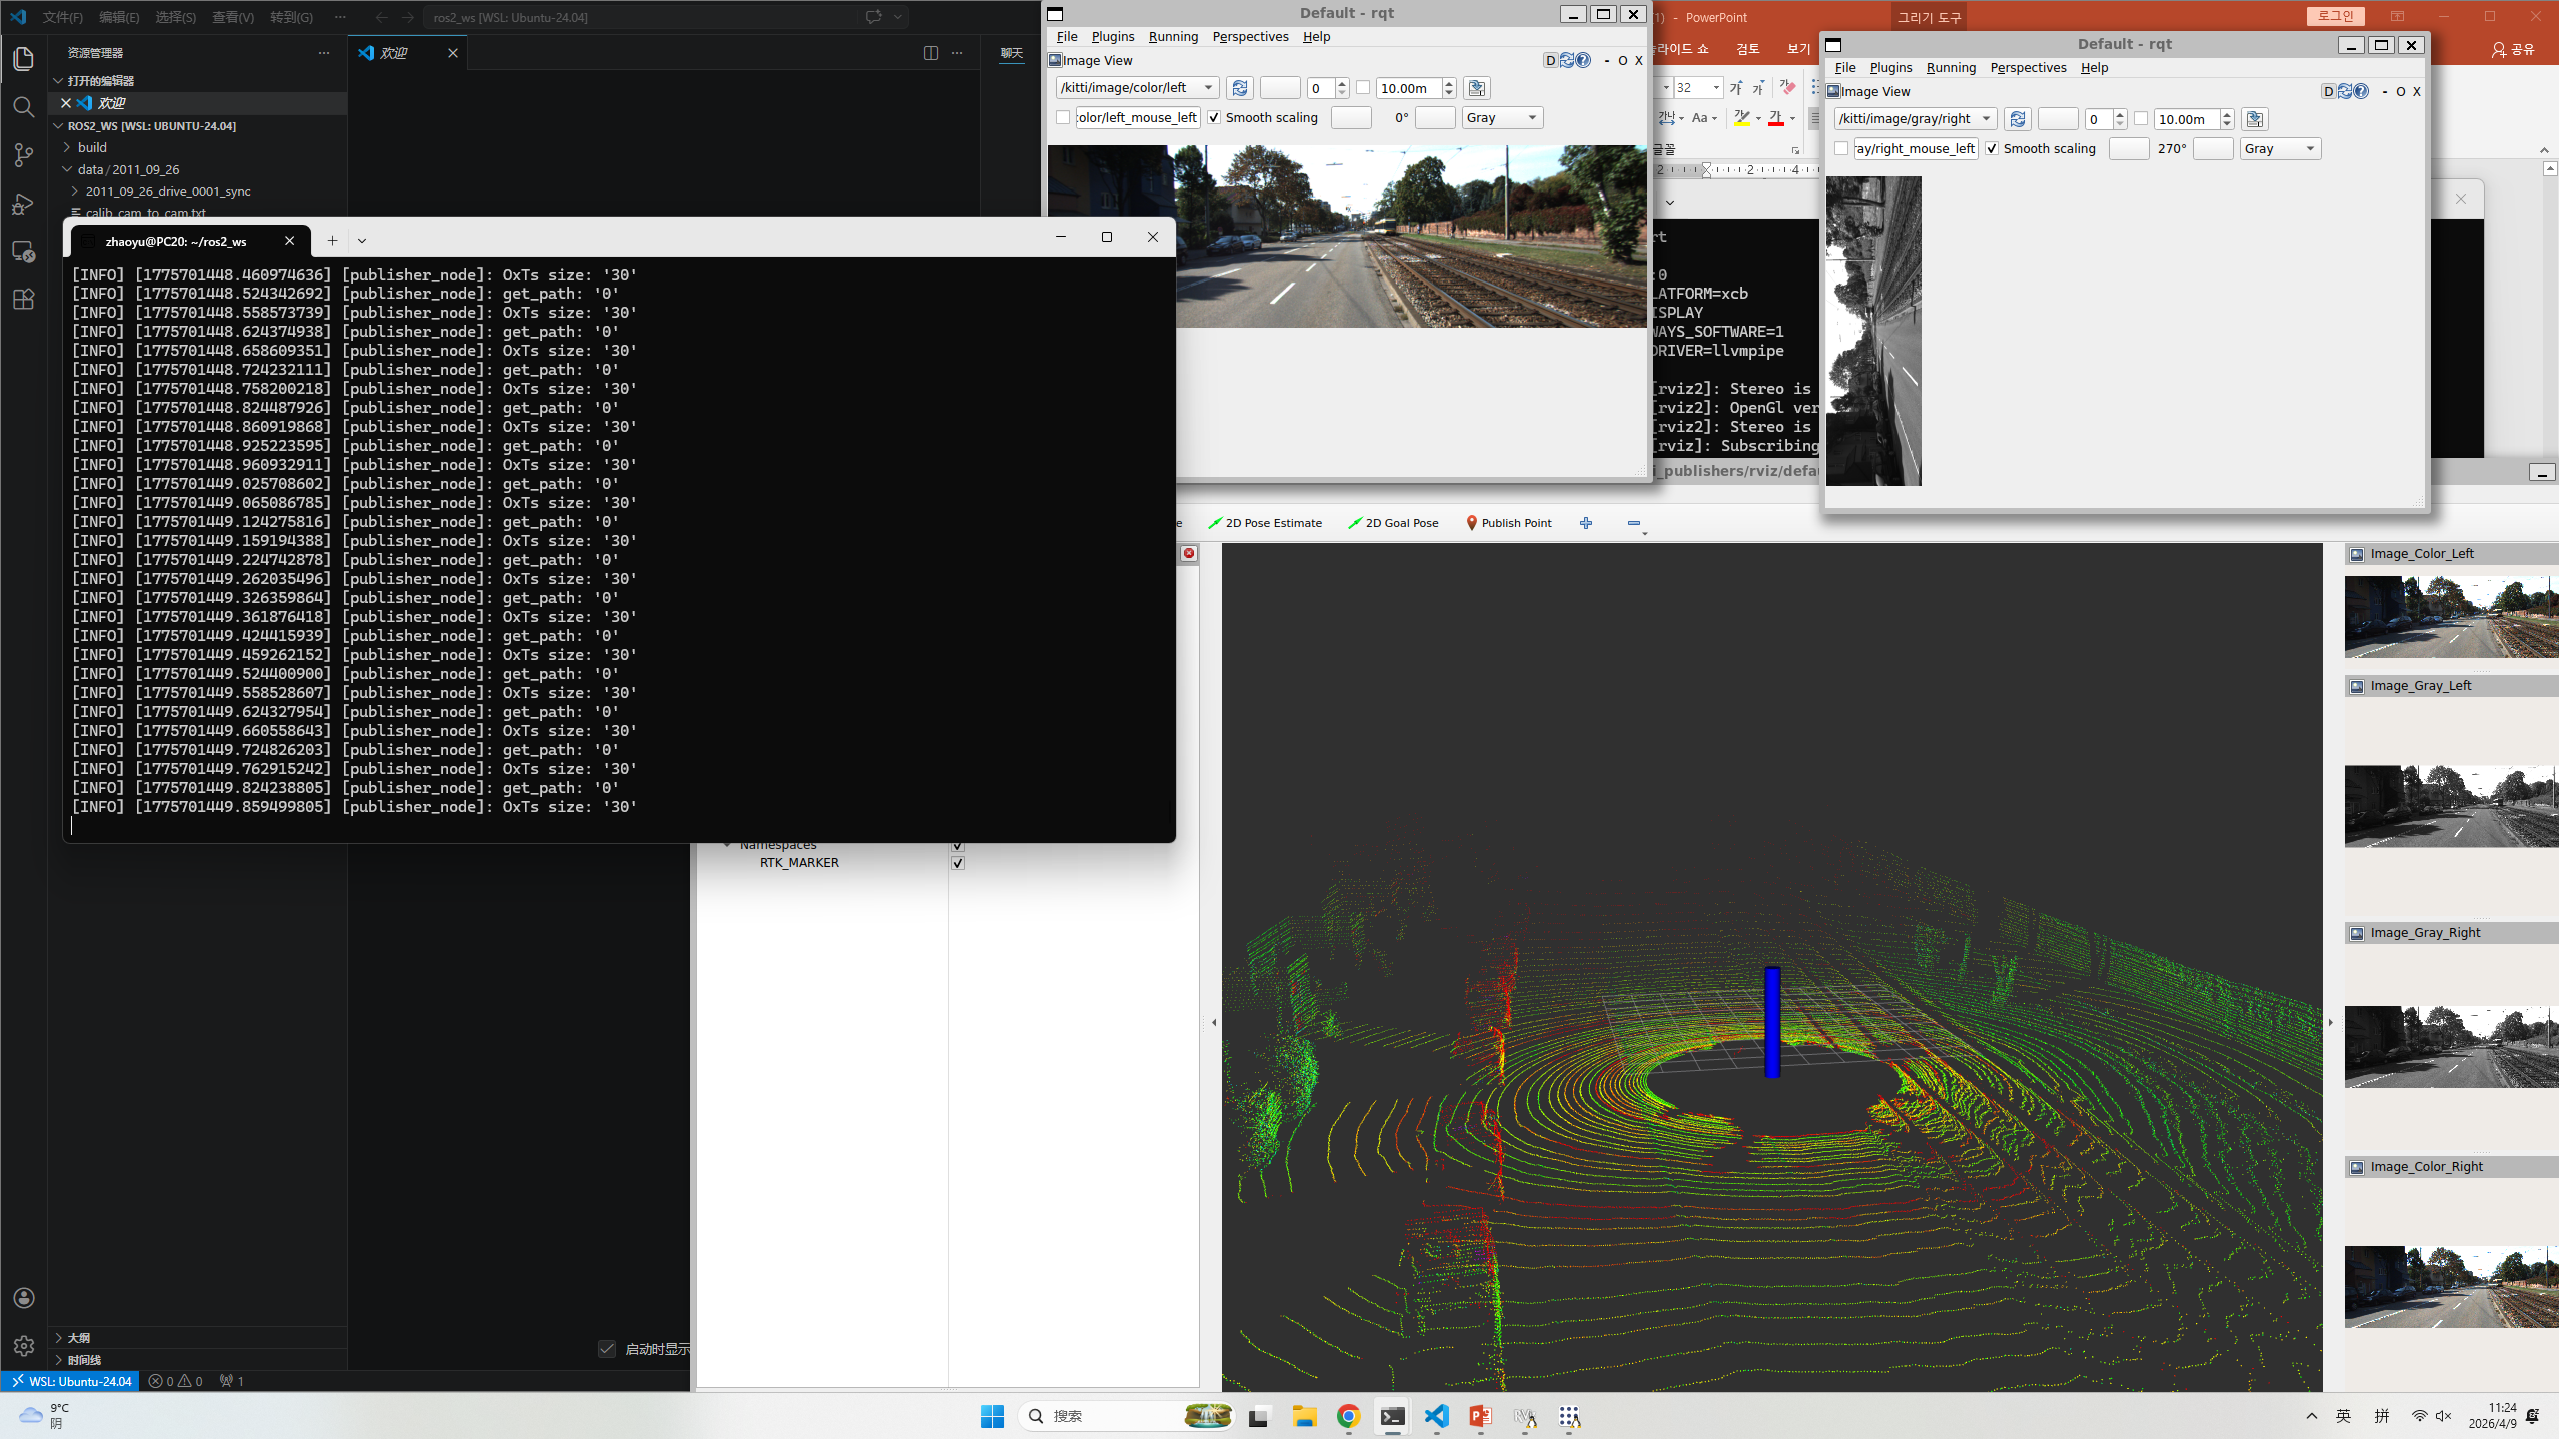2559x1439 pixels.
Task: Add a new tool with the RViz plus icon
Action: tap(1586, 523)
